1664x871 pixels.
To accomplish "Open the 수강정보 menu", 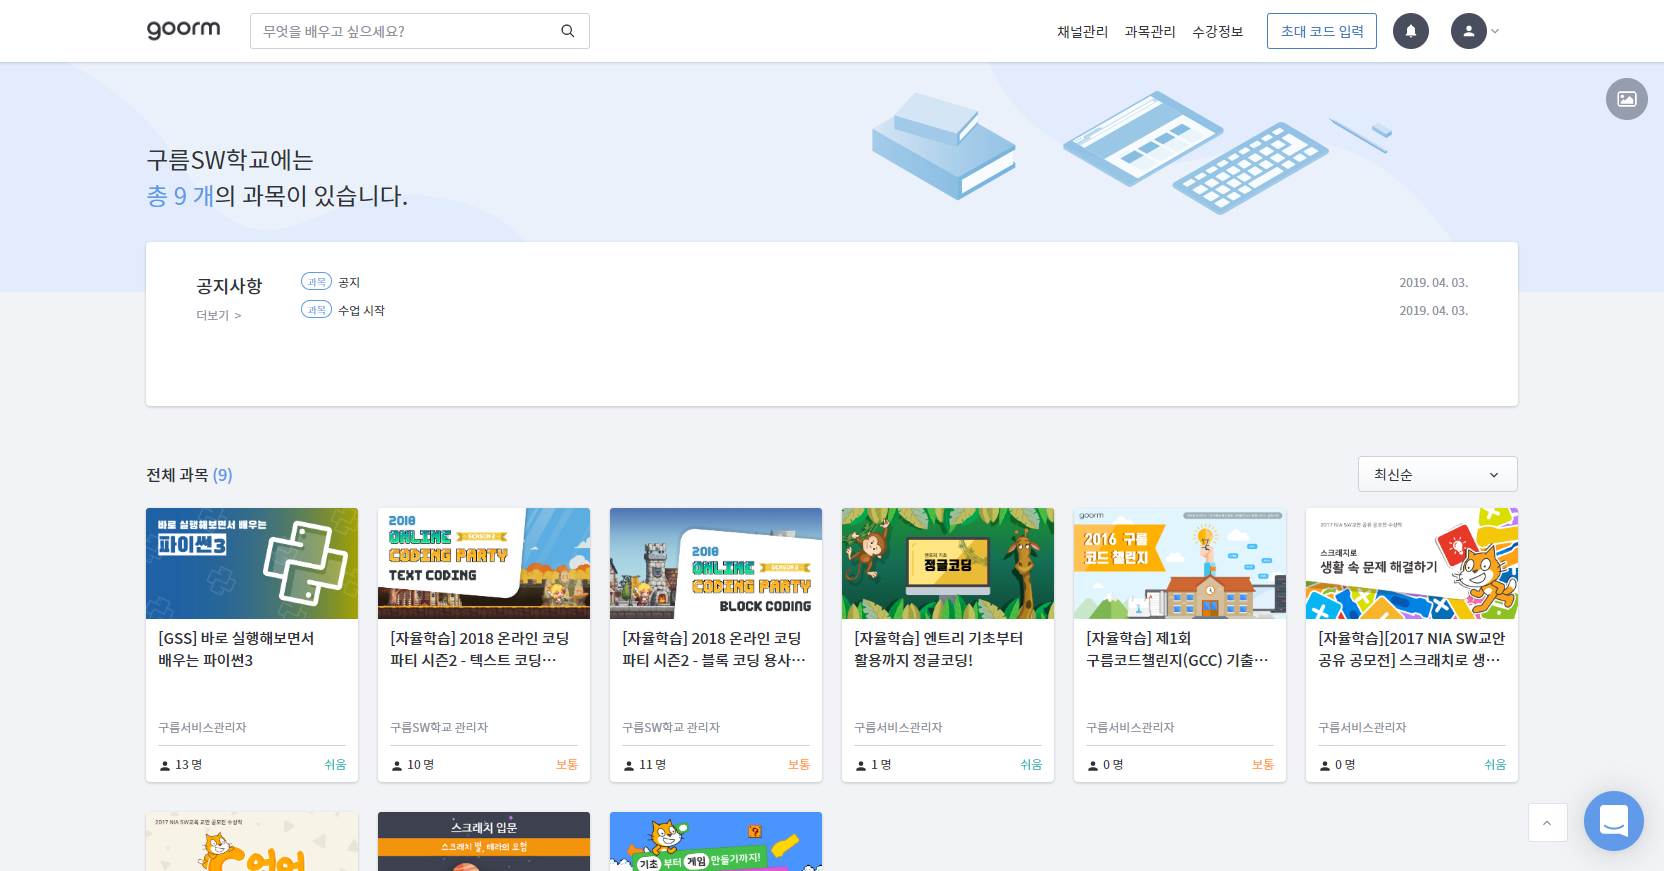I will [1217, 32].
